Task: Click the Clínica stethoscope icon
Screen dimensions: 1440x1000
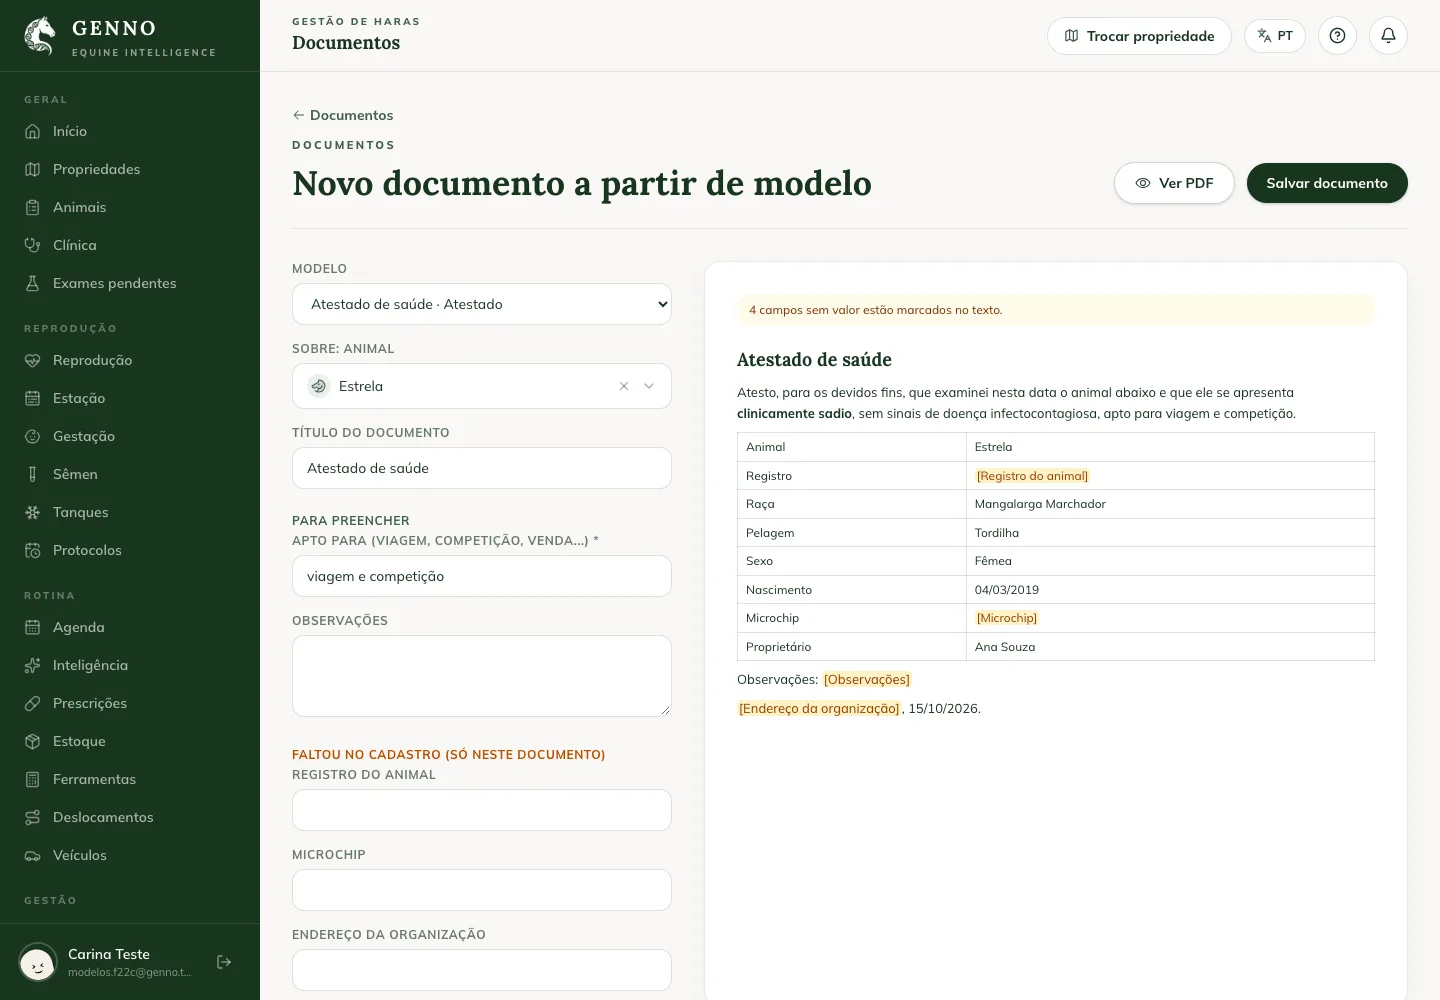Action: [33, 245]
